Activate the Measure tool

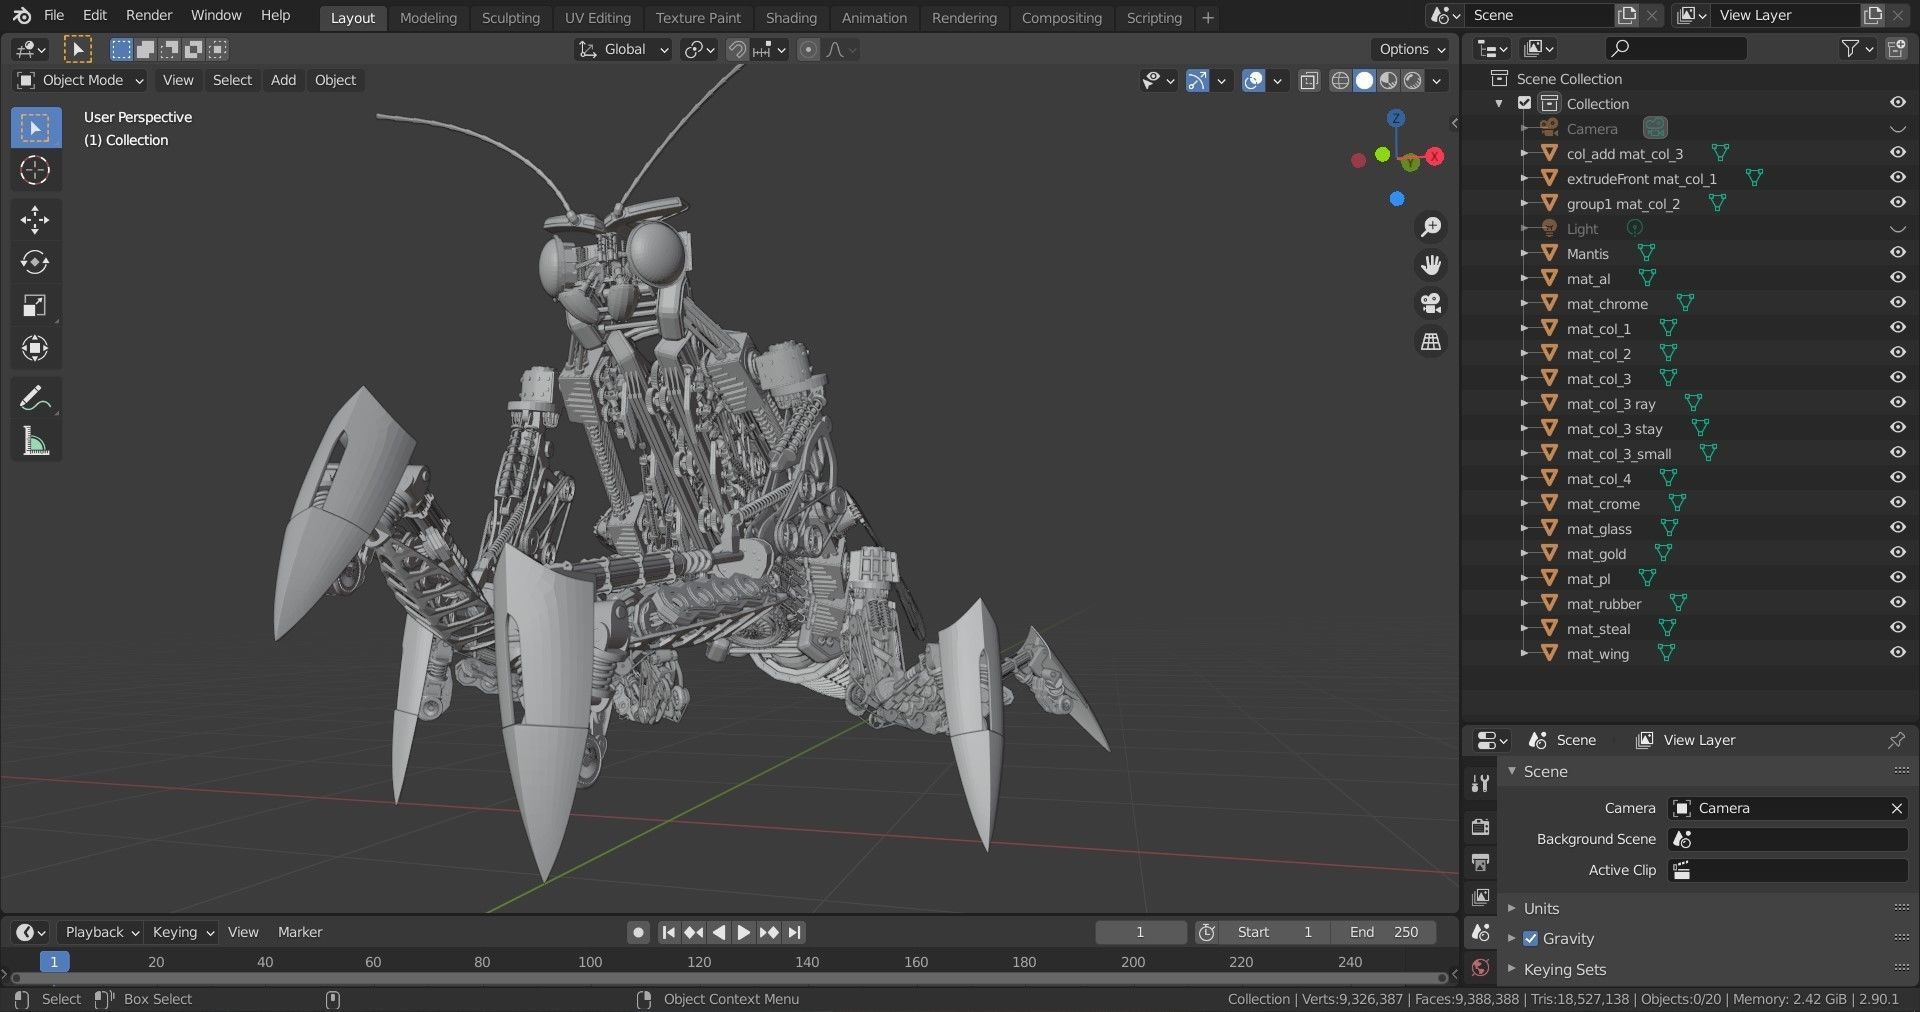[x=35, y=440]
